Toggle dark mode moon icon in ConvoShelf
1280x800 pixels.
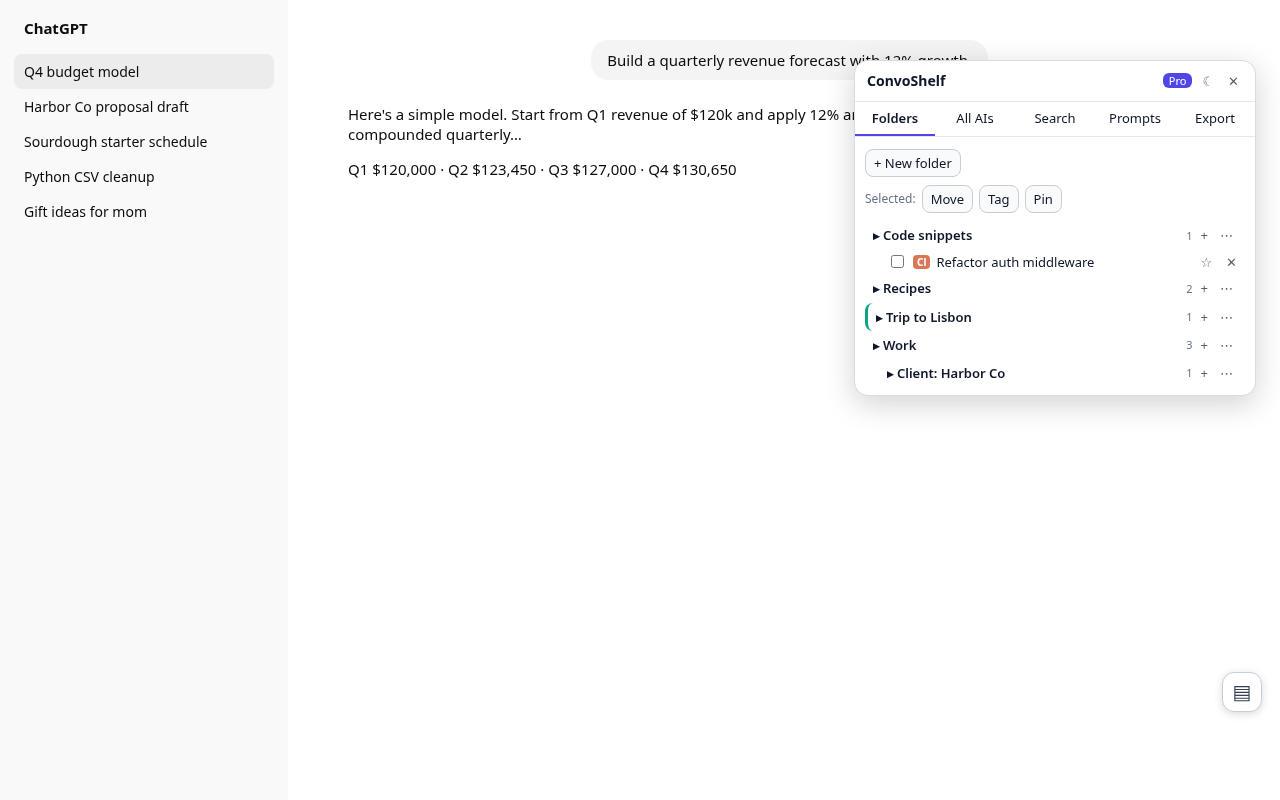click(1207, 81)
